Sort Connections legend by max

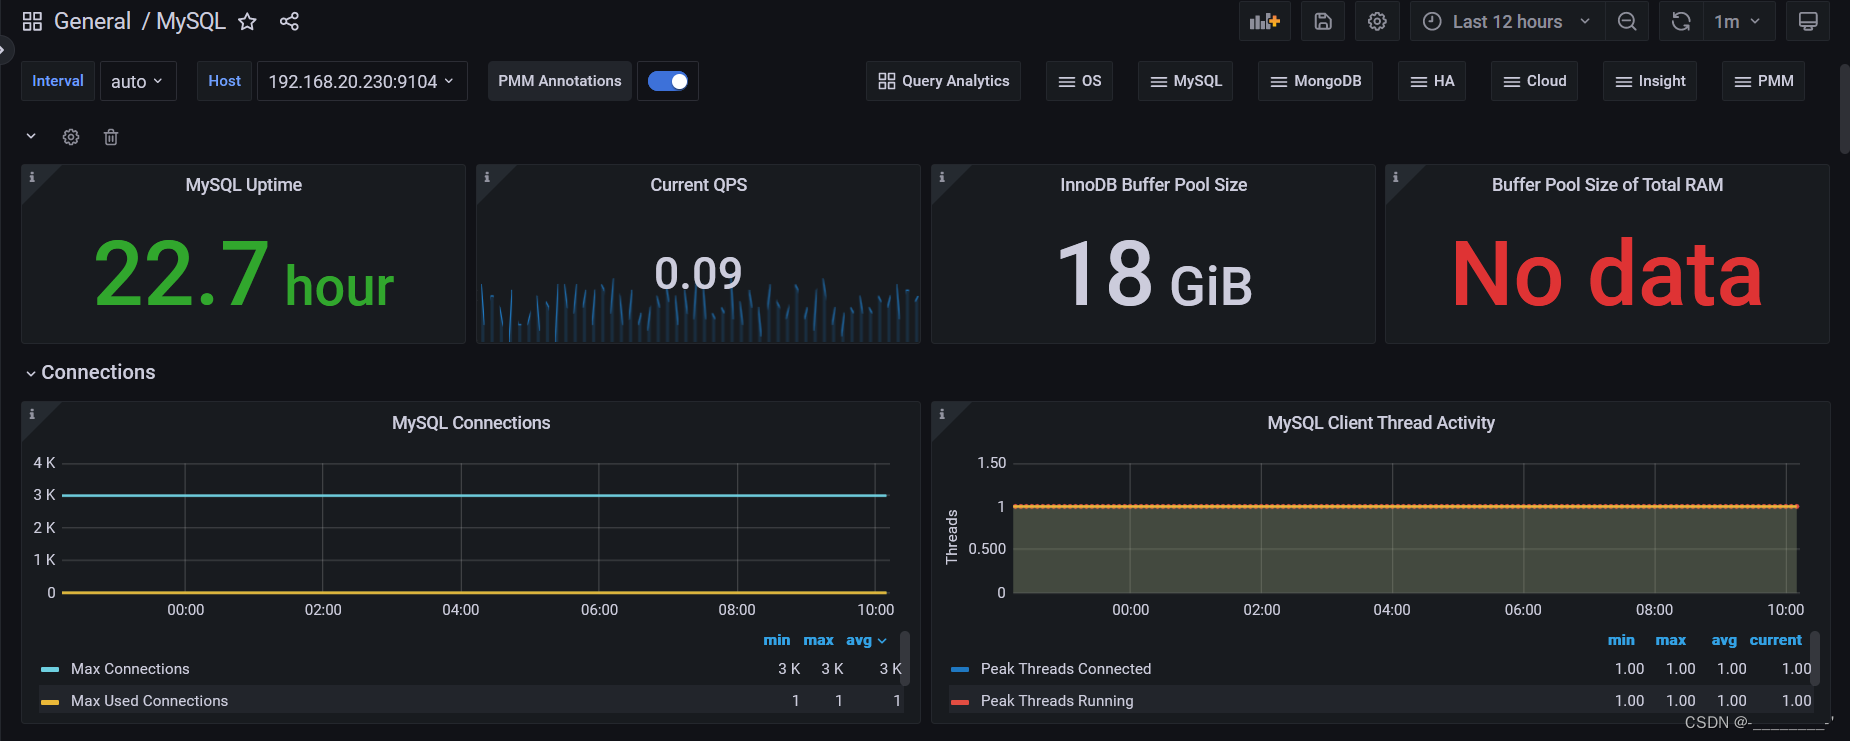click(x=818, y=640)
